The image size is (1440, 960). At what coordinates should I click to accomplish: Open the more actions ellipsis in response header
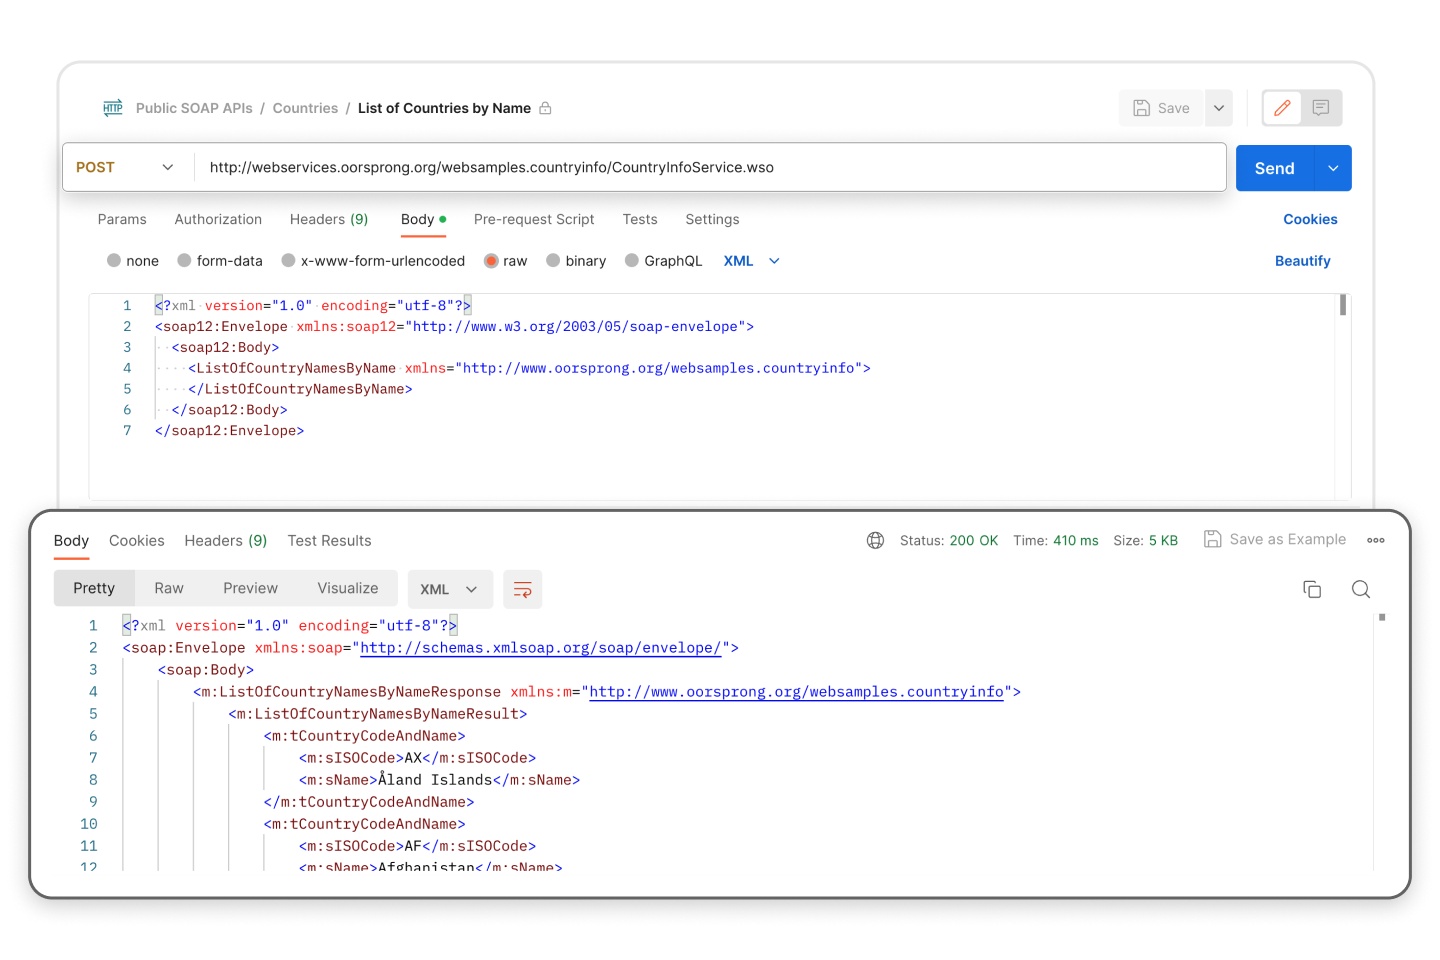coord(1375,540)
